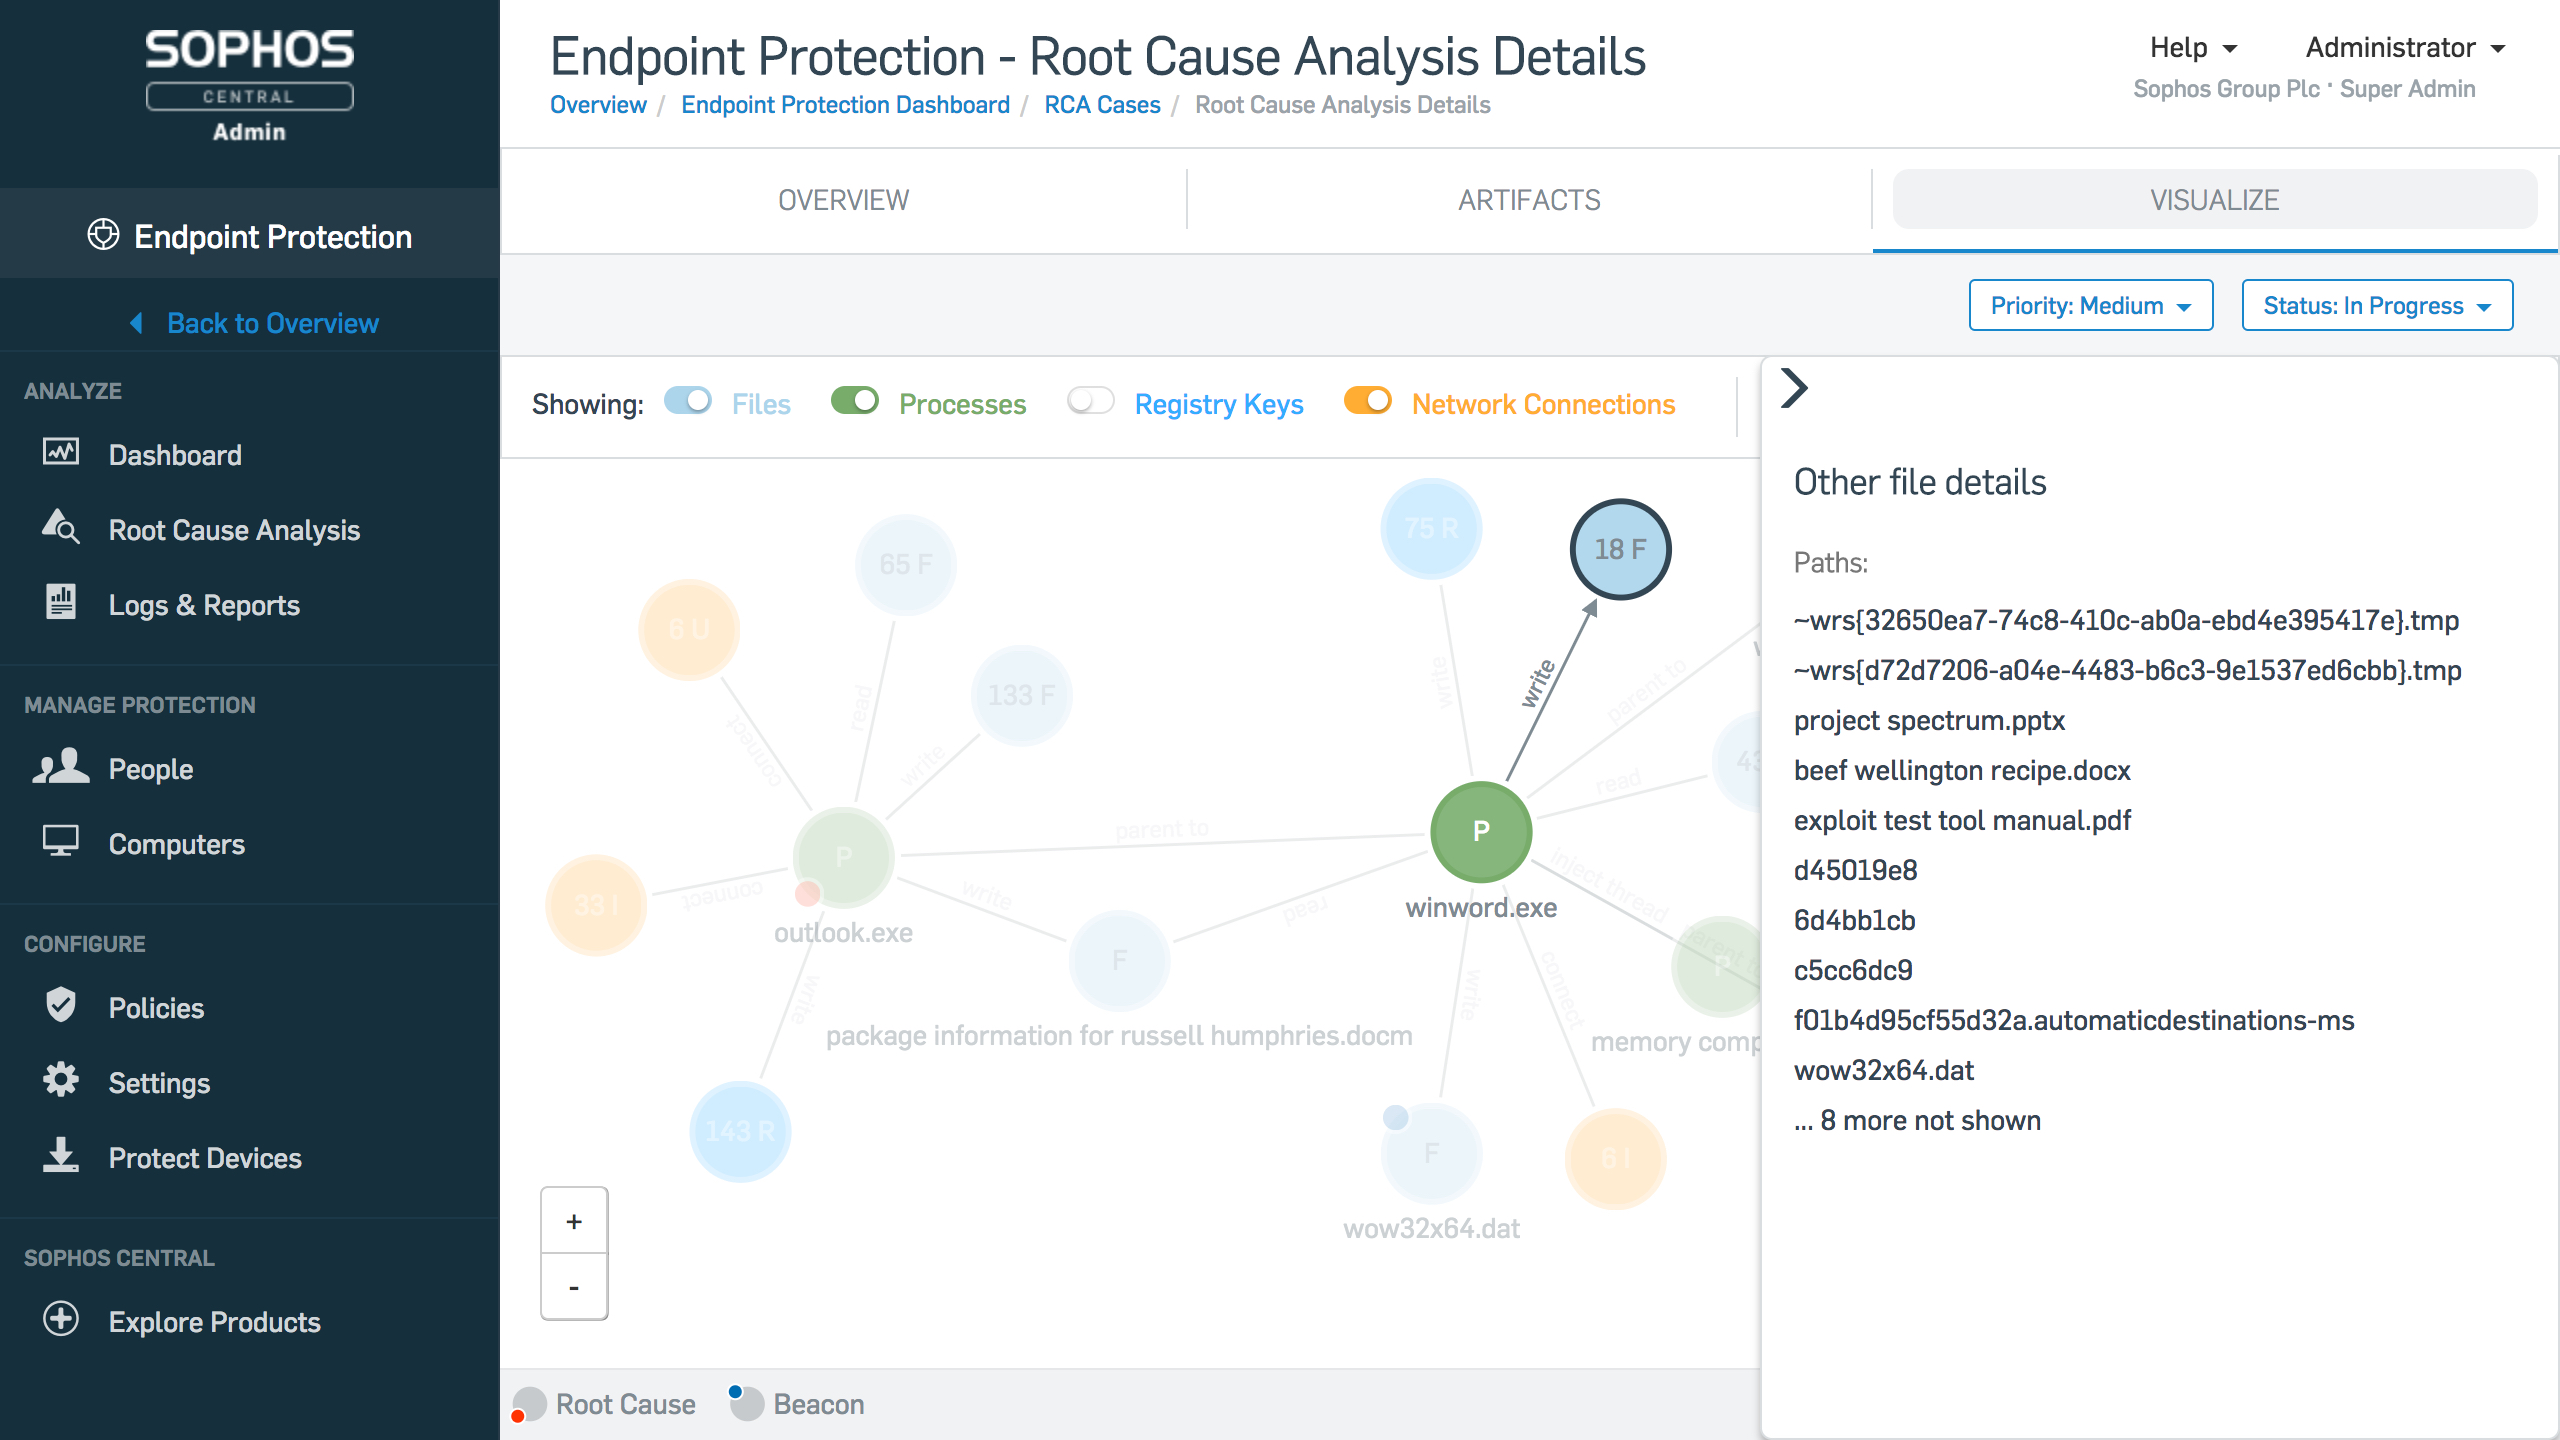Toggle the Network Connections switch
This screenshot has height=1440, width=2560.
tap(1368, 401)
